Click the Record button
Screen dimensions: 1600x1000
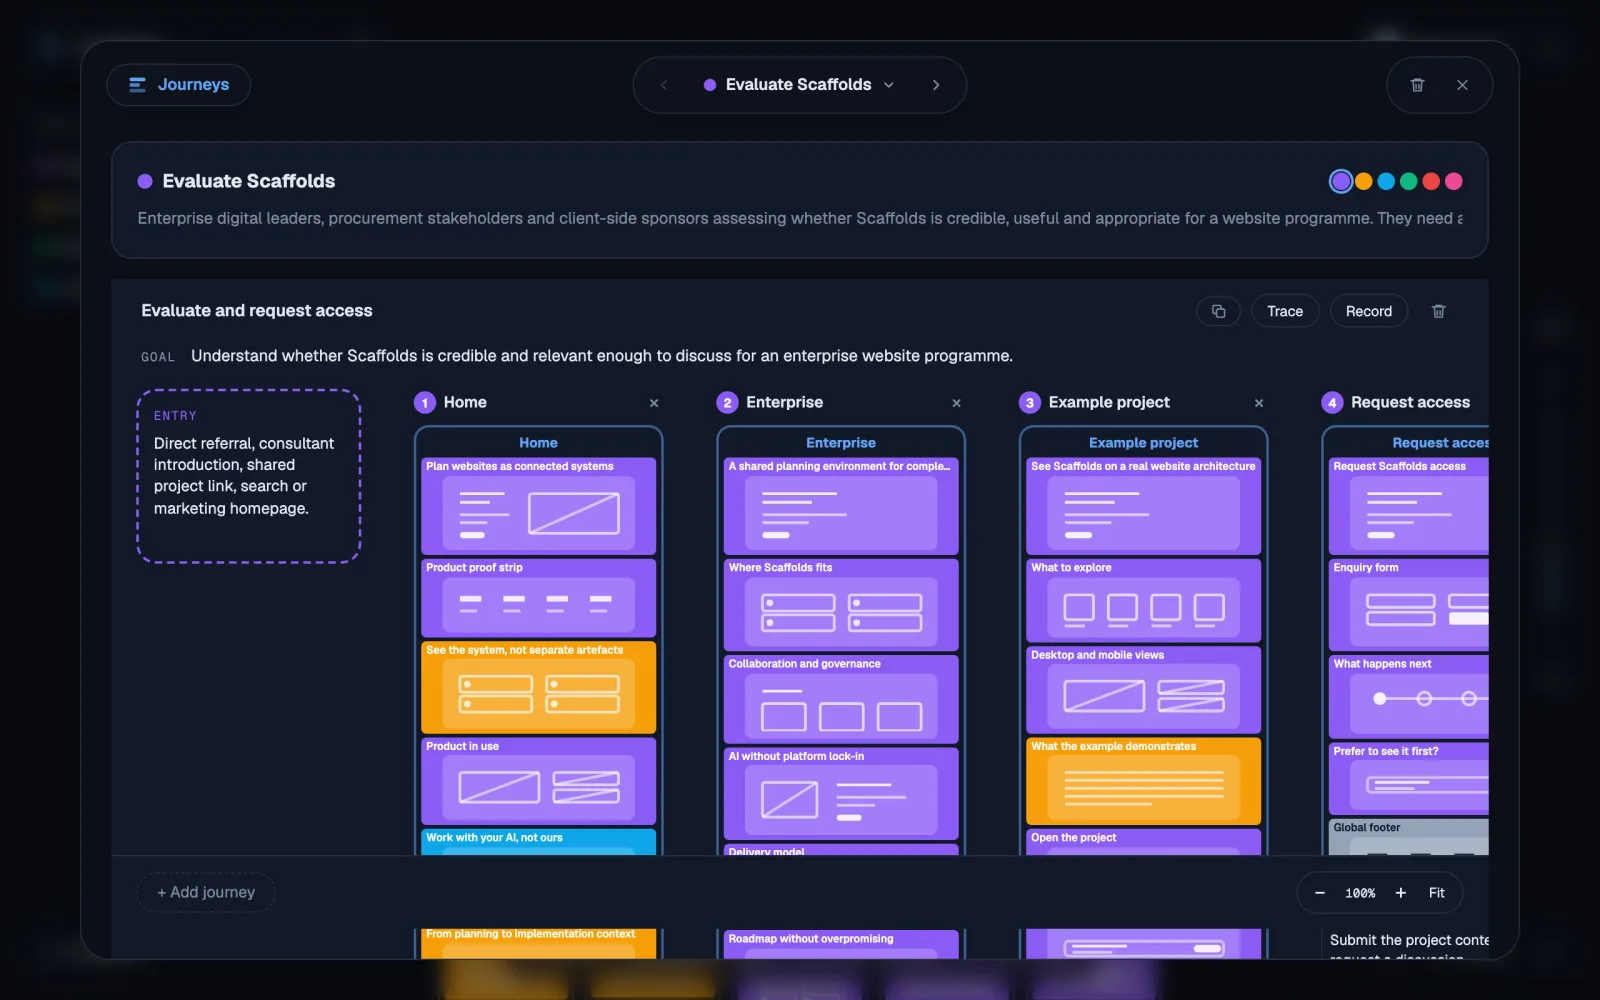click(1369, 311)
